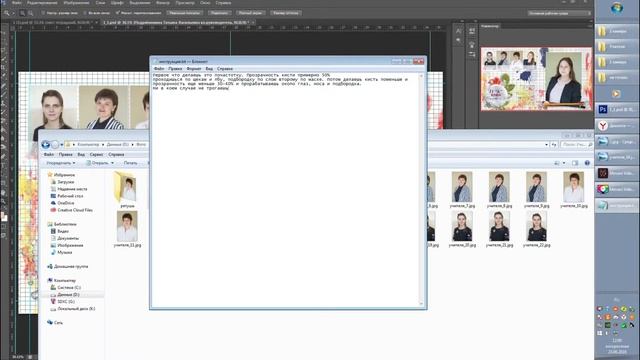Open Photoshop Окно menu
The width and height of the screenshot is (640, 360).
[x=205, y=3]
